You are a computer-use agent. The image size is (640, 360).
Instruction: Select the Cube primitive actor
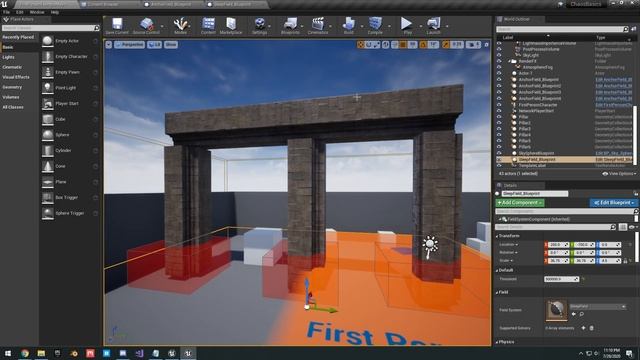tap(48, 119)
